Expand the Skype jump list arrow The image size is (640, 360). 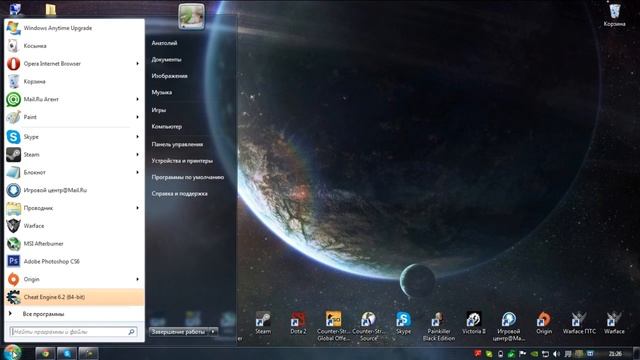[138, 137]
